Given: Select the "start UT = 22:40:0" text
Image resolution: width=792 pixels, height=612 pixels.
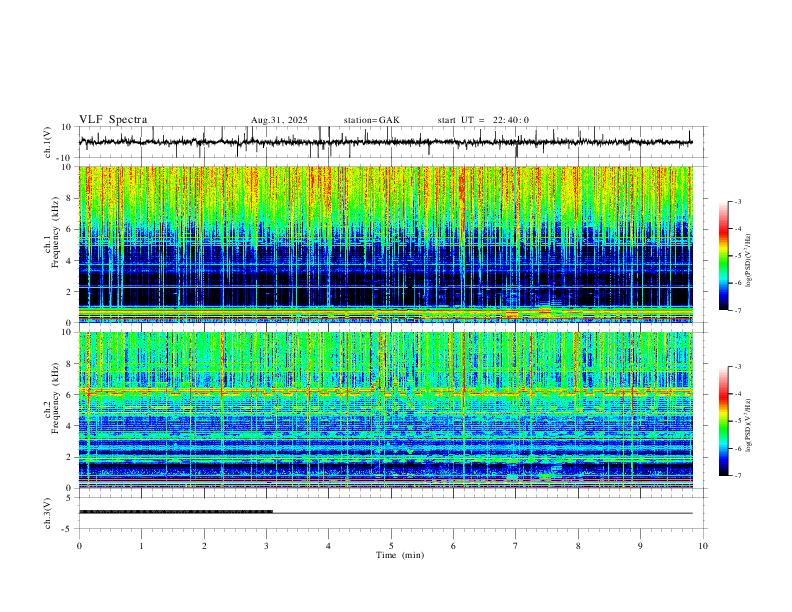Looking at the screenshot, I should [x=483, y=120].
